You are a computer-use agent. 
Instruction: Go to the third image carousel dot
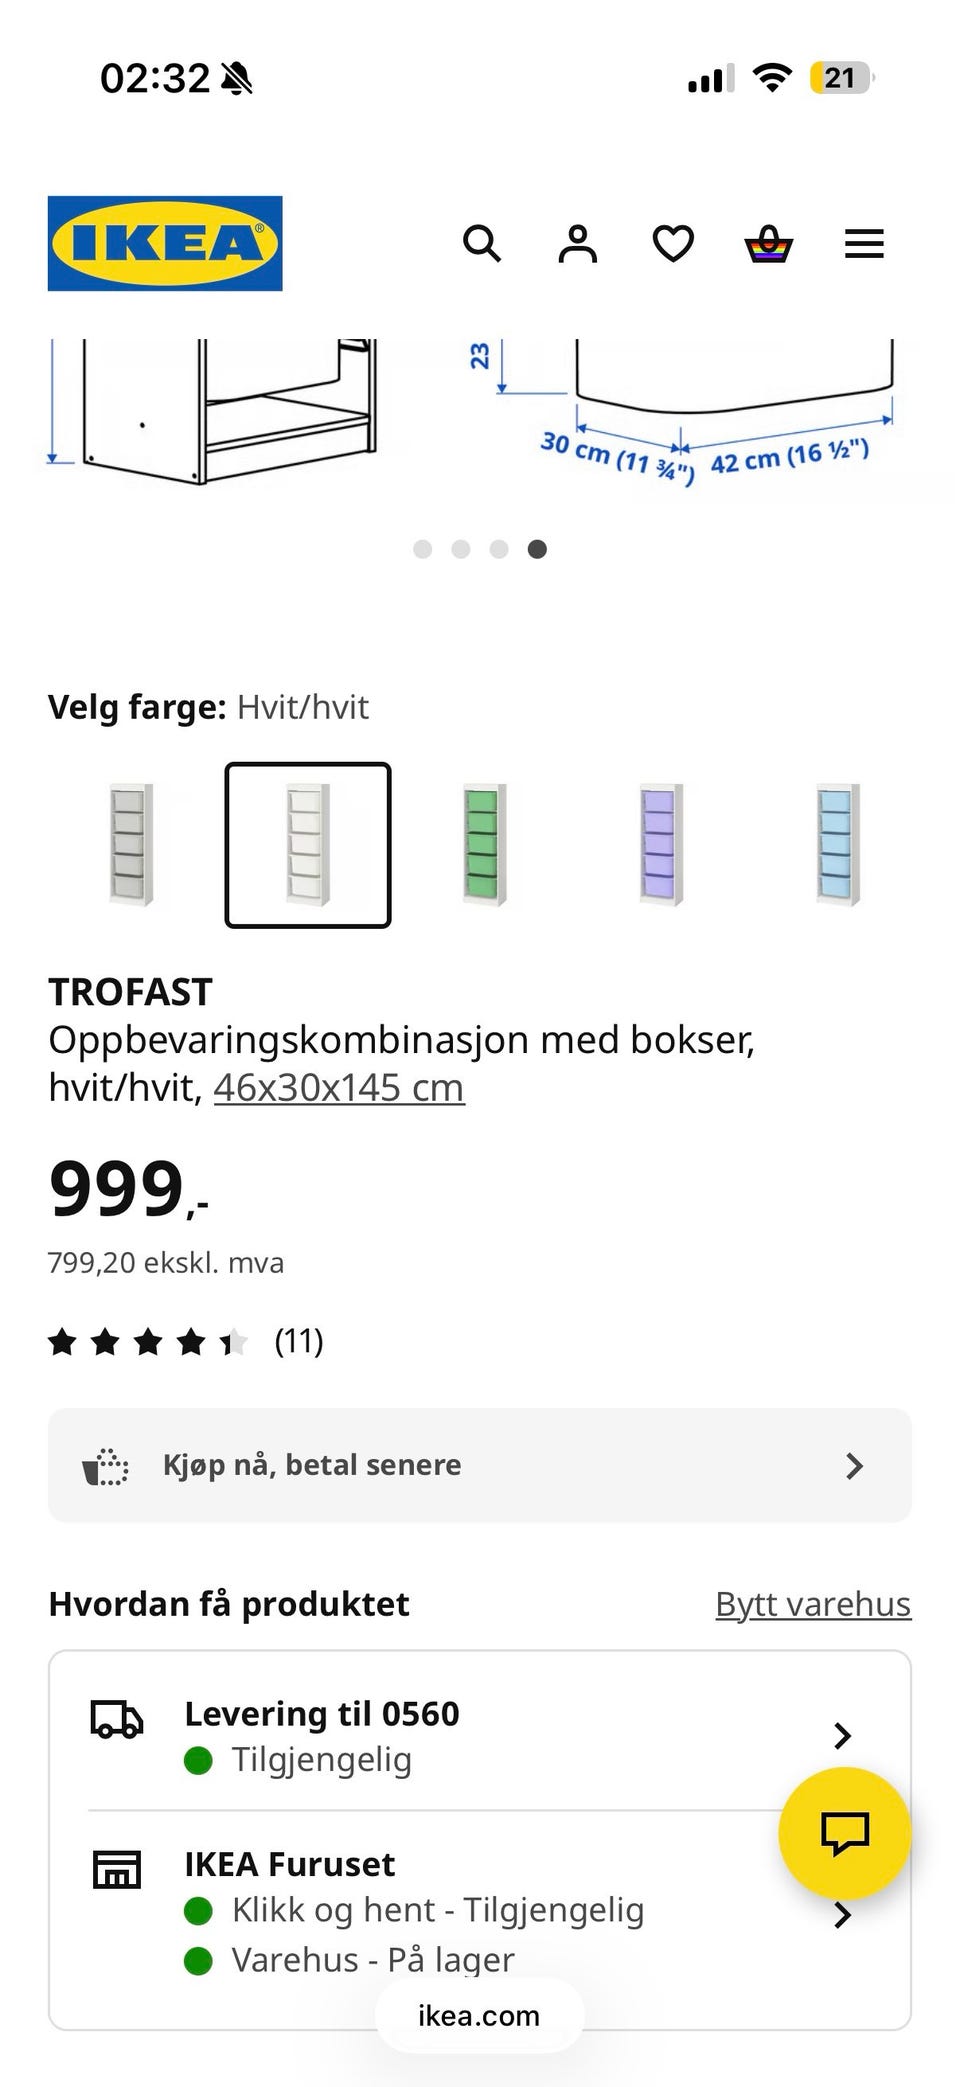pyautogui.click(x=499, y=549)
